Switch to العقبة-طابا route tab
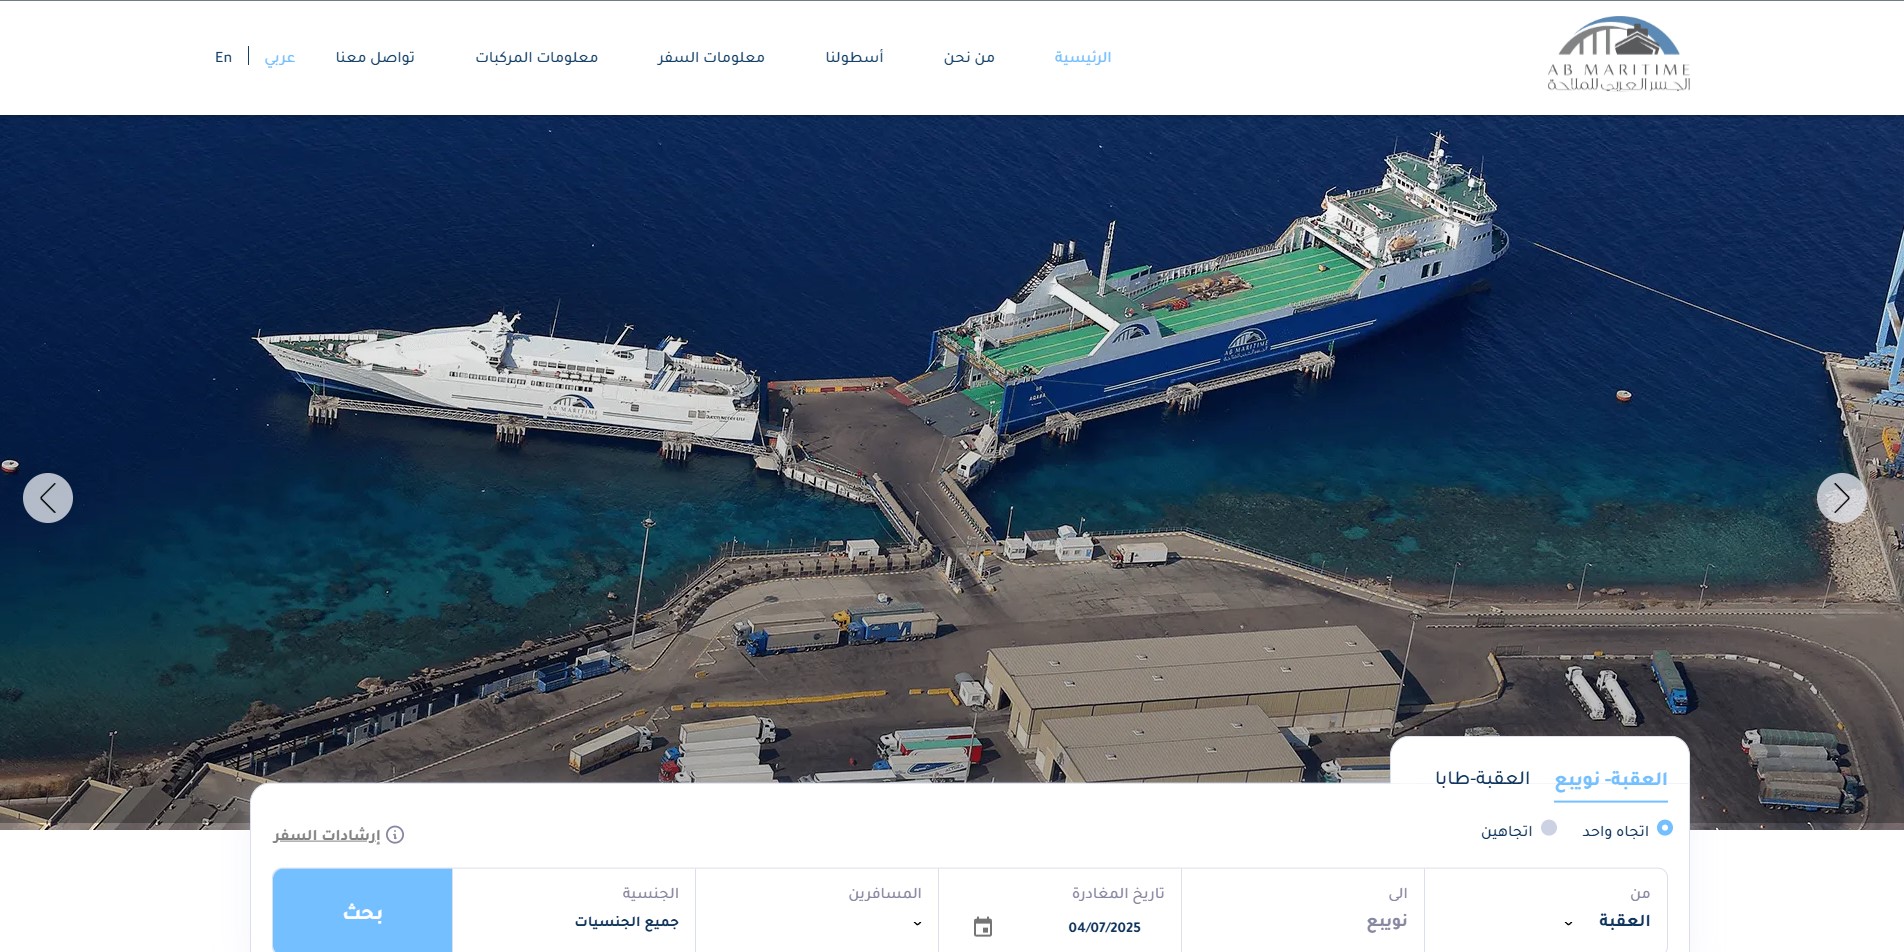 point(1483,779)
